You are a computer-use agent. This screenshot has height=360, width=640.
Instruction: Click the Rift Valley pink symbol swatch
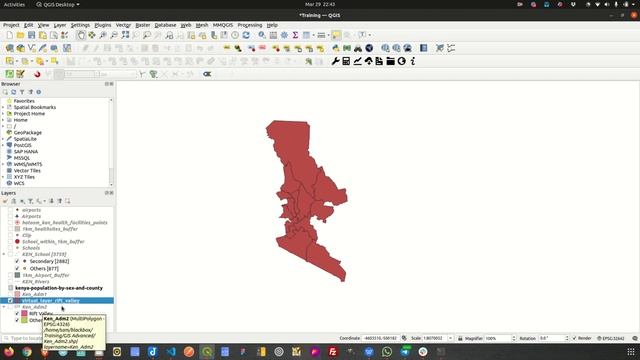24,313
